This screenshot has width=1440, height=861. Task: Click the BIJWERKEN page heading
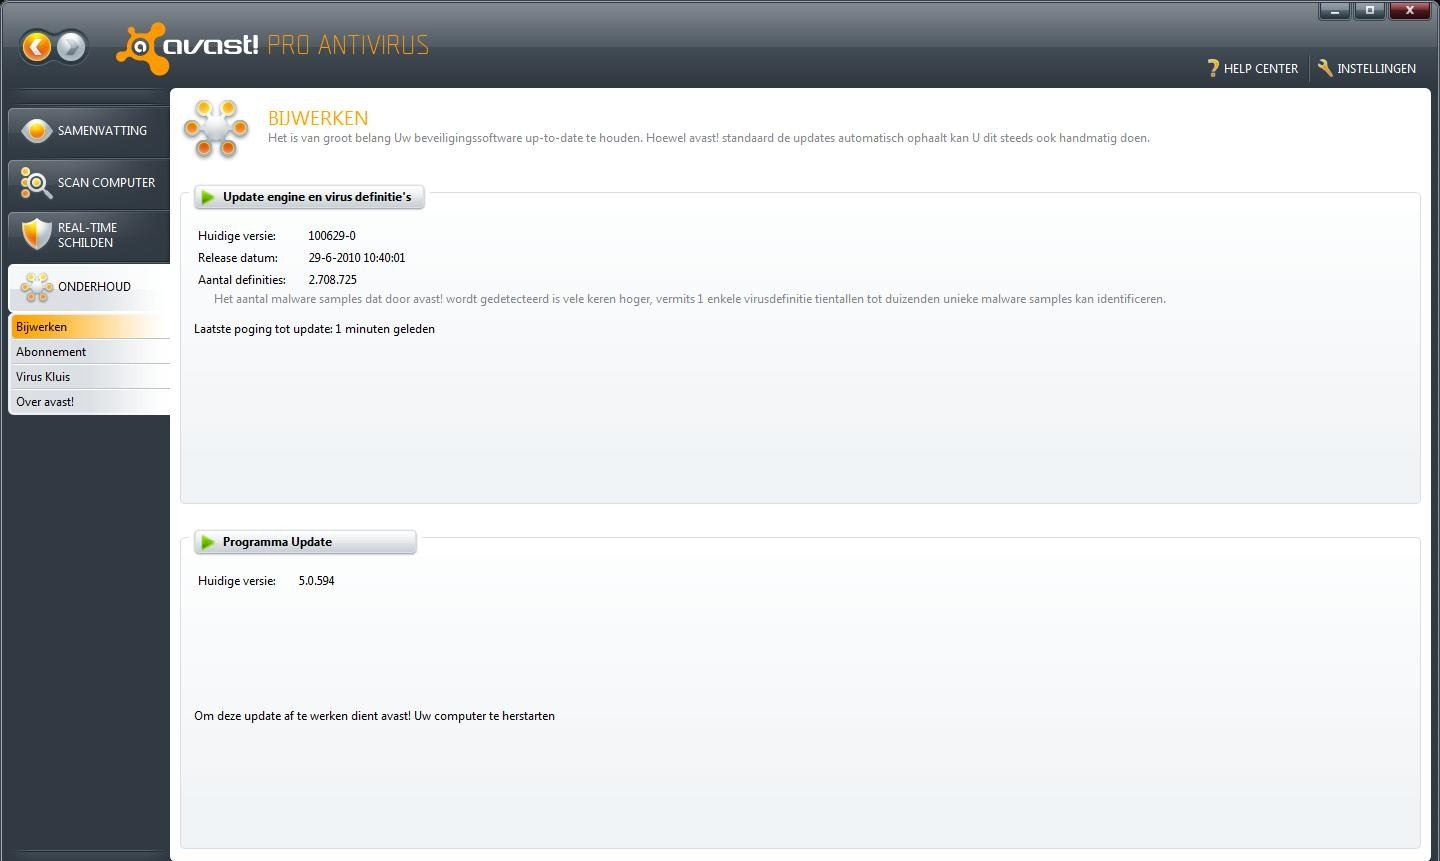[x=318, y=118]
